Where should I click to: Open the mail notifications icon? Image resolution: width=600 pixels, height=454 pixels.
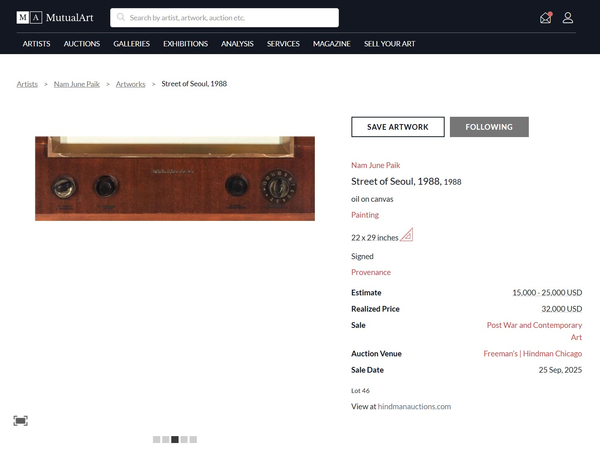pos(546,18)
